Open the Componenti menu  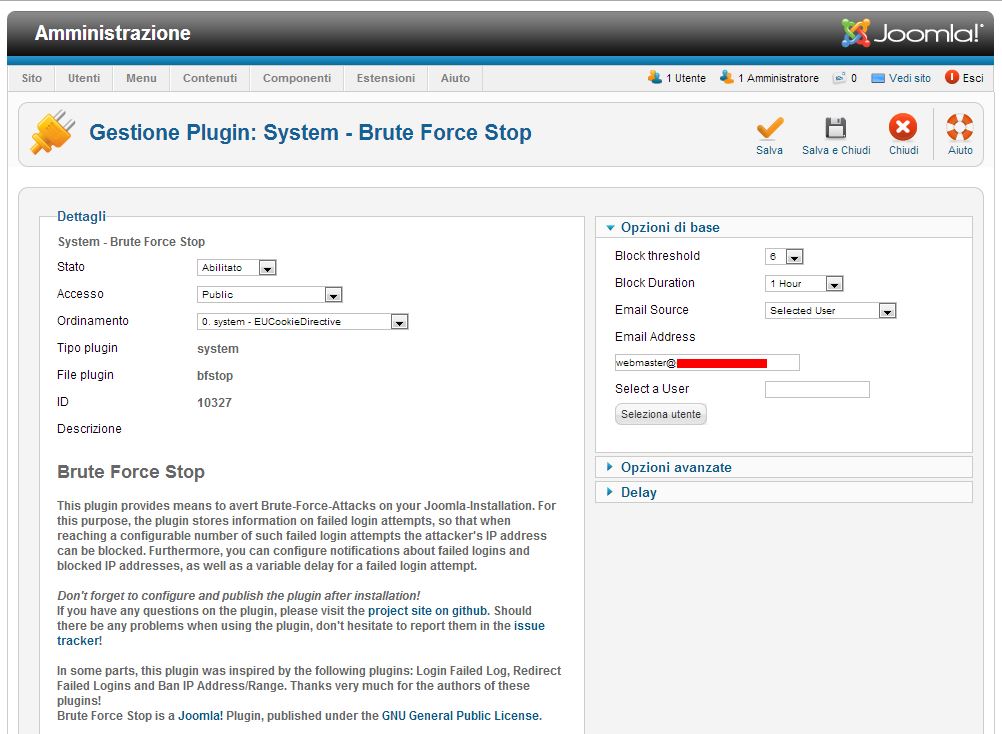click(297, 78)
